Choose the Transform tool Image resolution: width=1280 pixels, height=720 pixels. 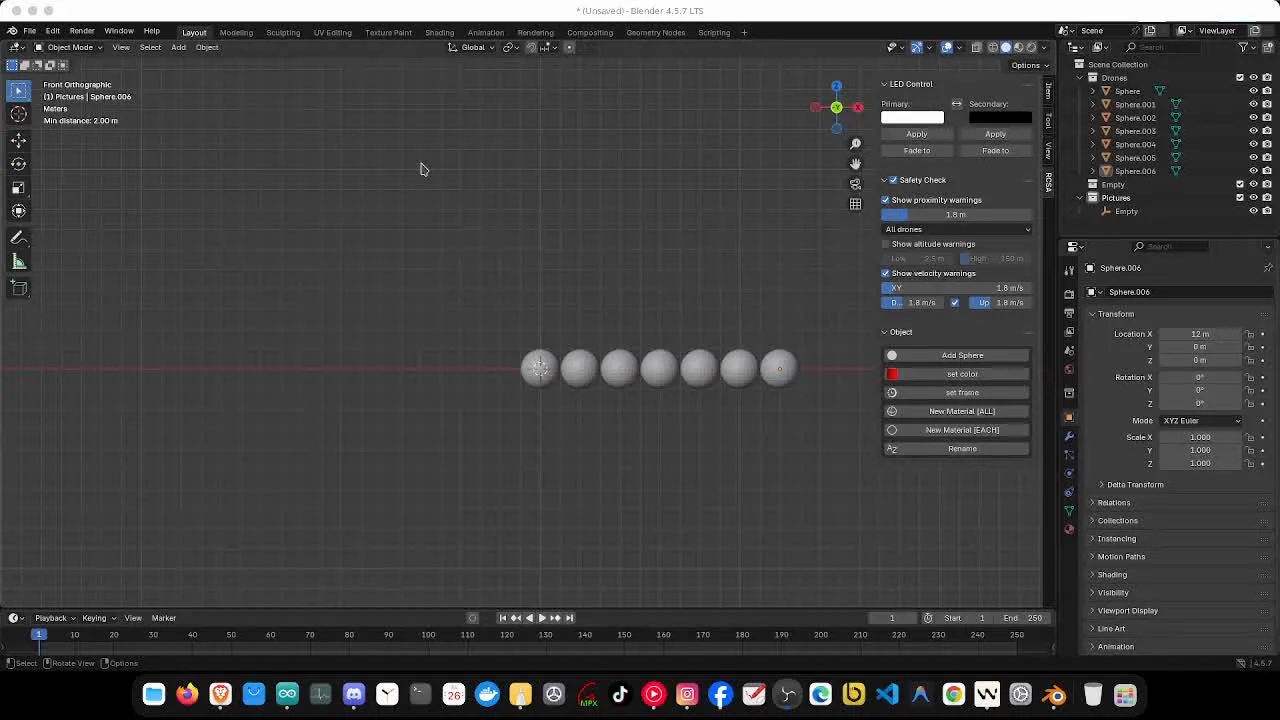(18, 211)
